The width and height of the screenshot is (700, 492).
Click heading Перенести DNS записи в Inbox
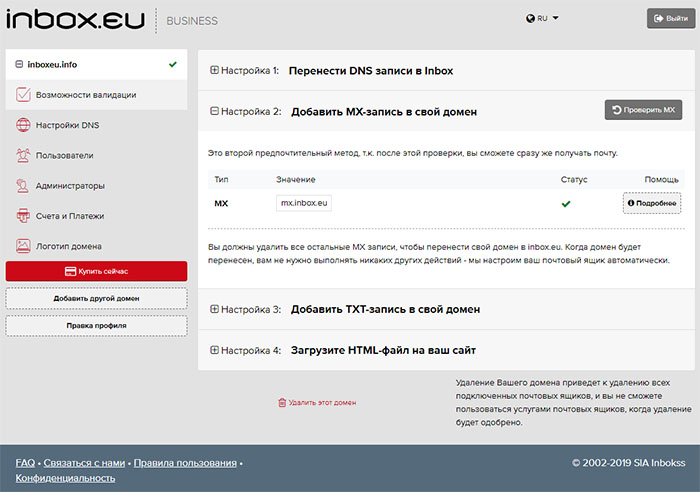coord(371,71)
